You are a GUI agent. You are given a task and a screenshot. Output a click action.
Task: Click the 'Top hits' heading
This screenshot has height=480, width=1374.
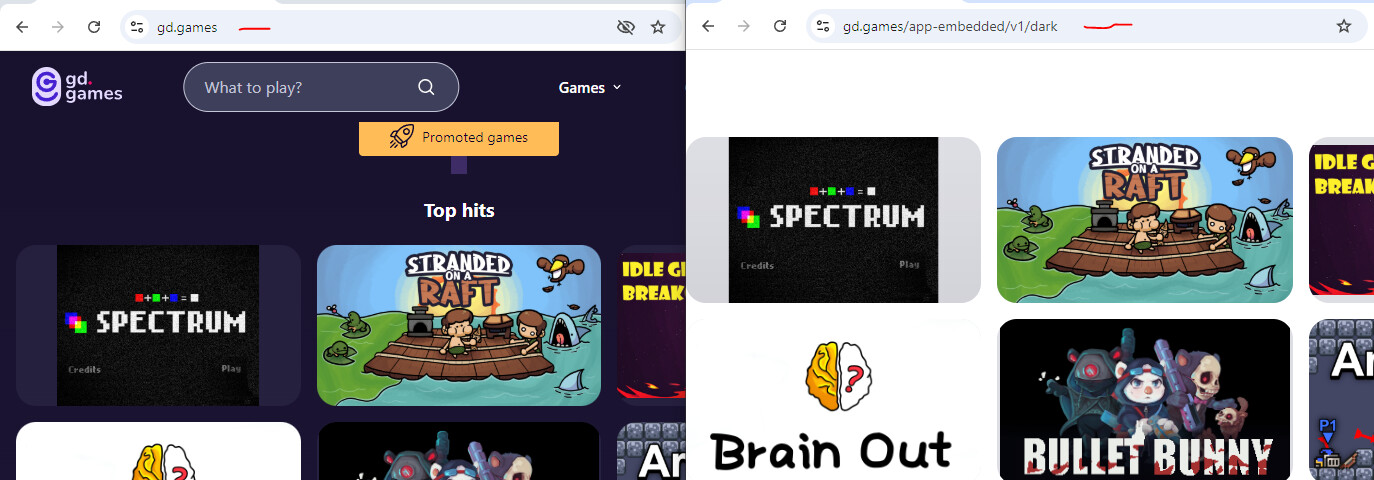click(x=459, y=210)
